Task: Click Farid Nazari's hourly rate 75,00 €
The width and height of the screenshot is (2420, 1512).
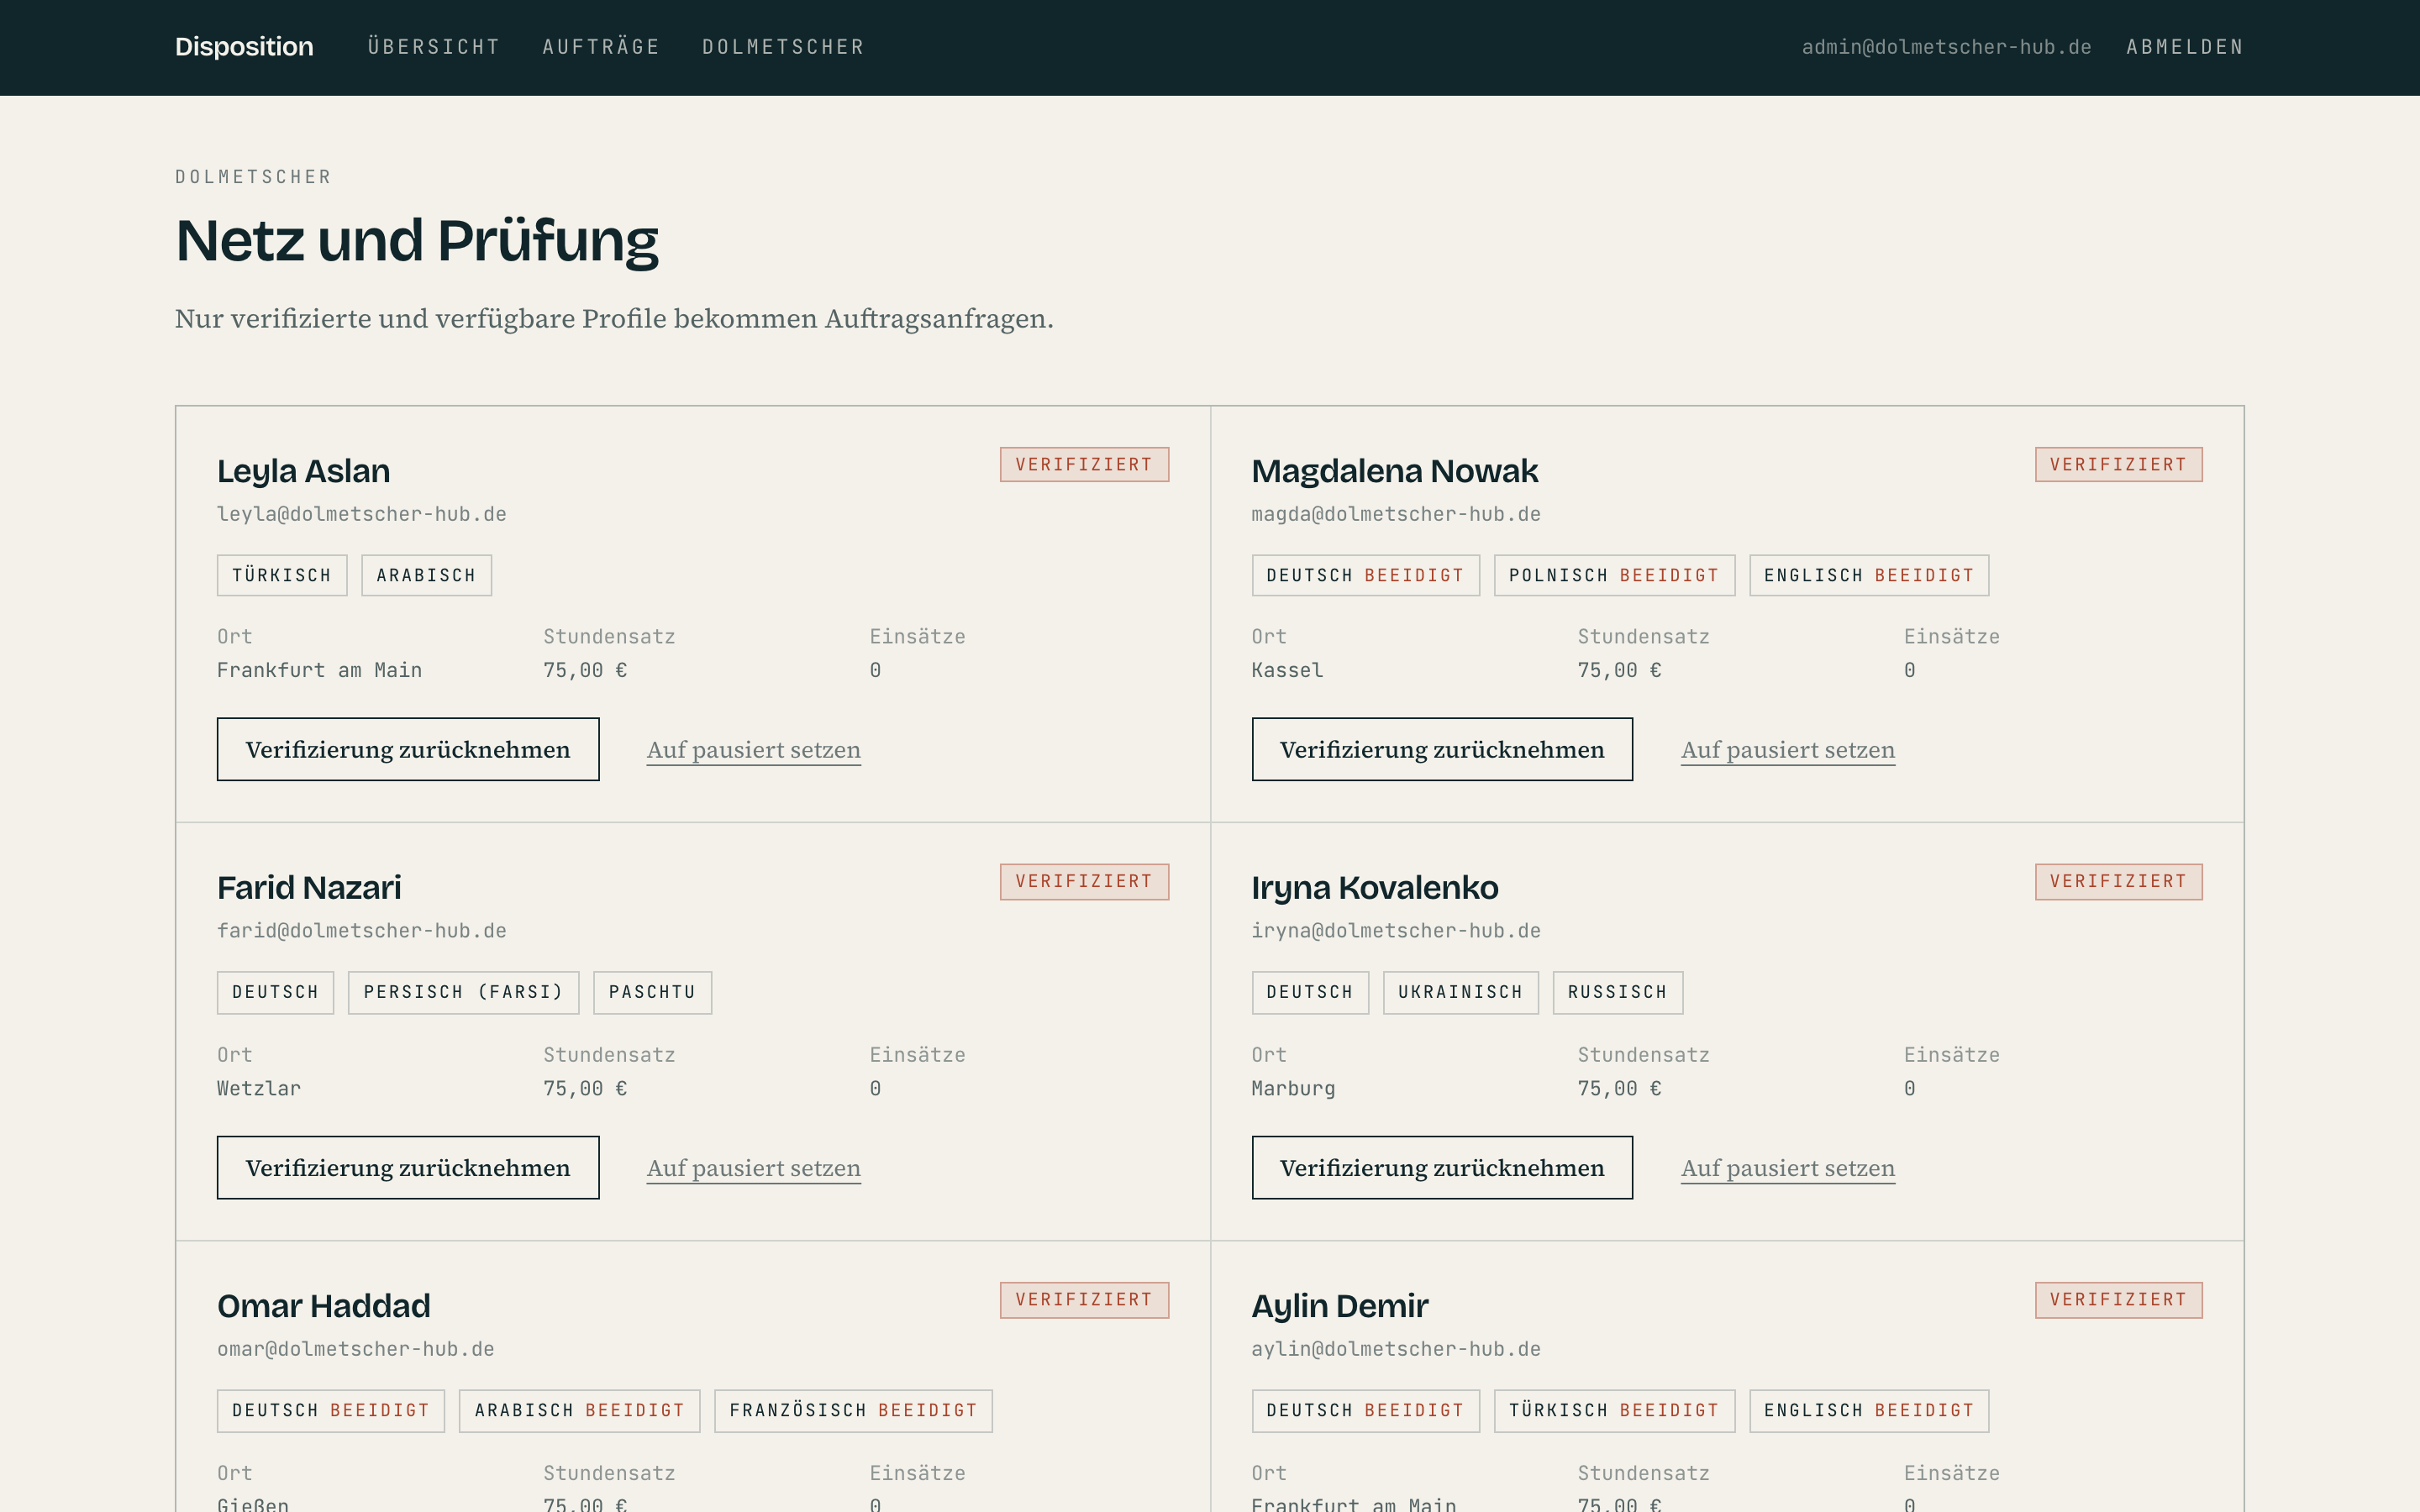Action: point(585,1088)
